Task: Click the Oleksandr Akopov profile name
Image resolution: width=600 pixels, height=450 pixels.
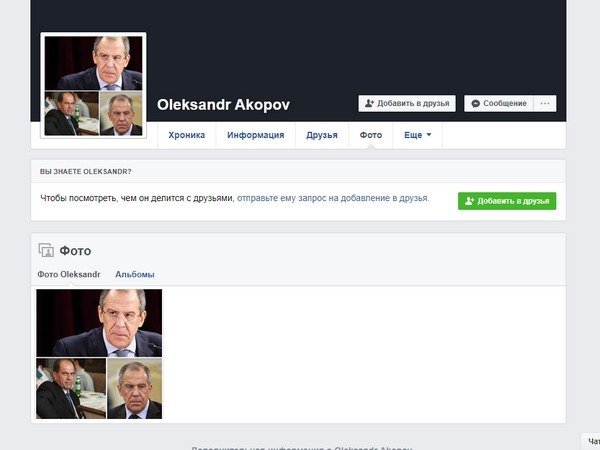Action: tap(223, 104)
